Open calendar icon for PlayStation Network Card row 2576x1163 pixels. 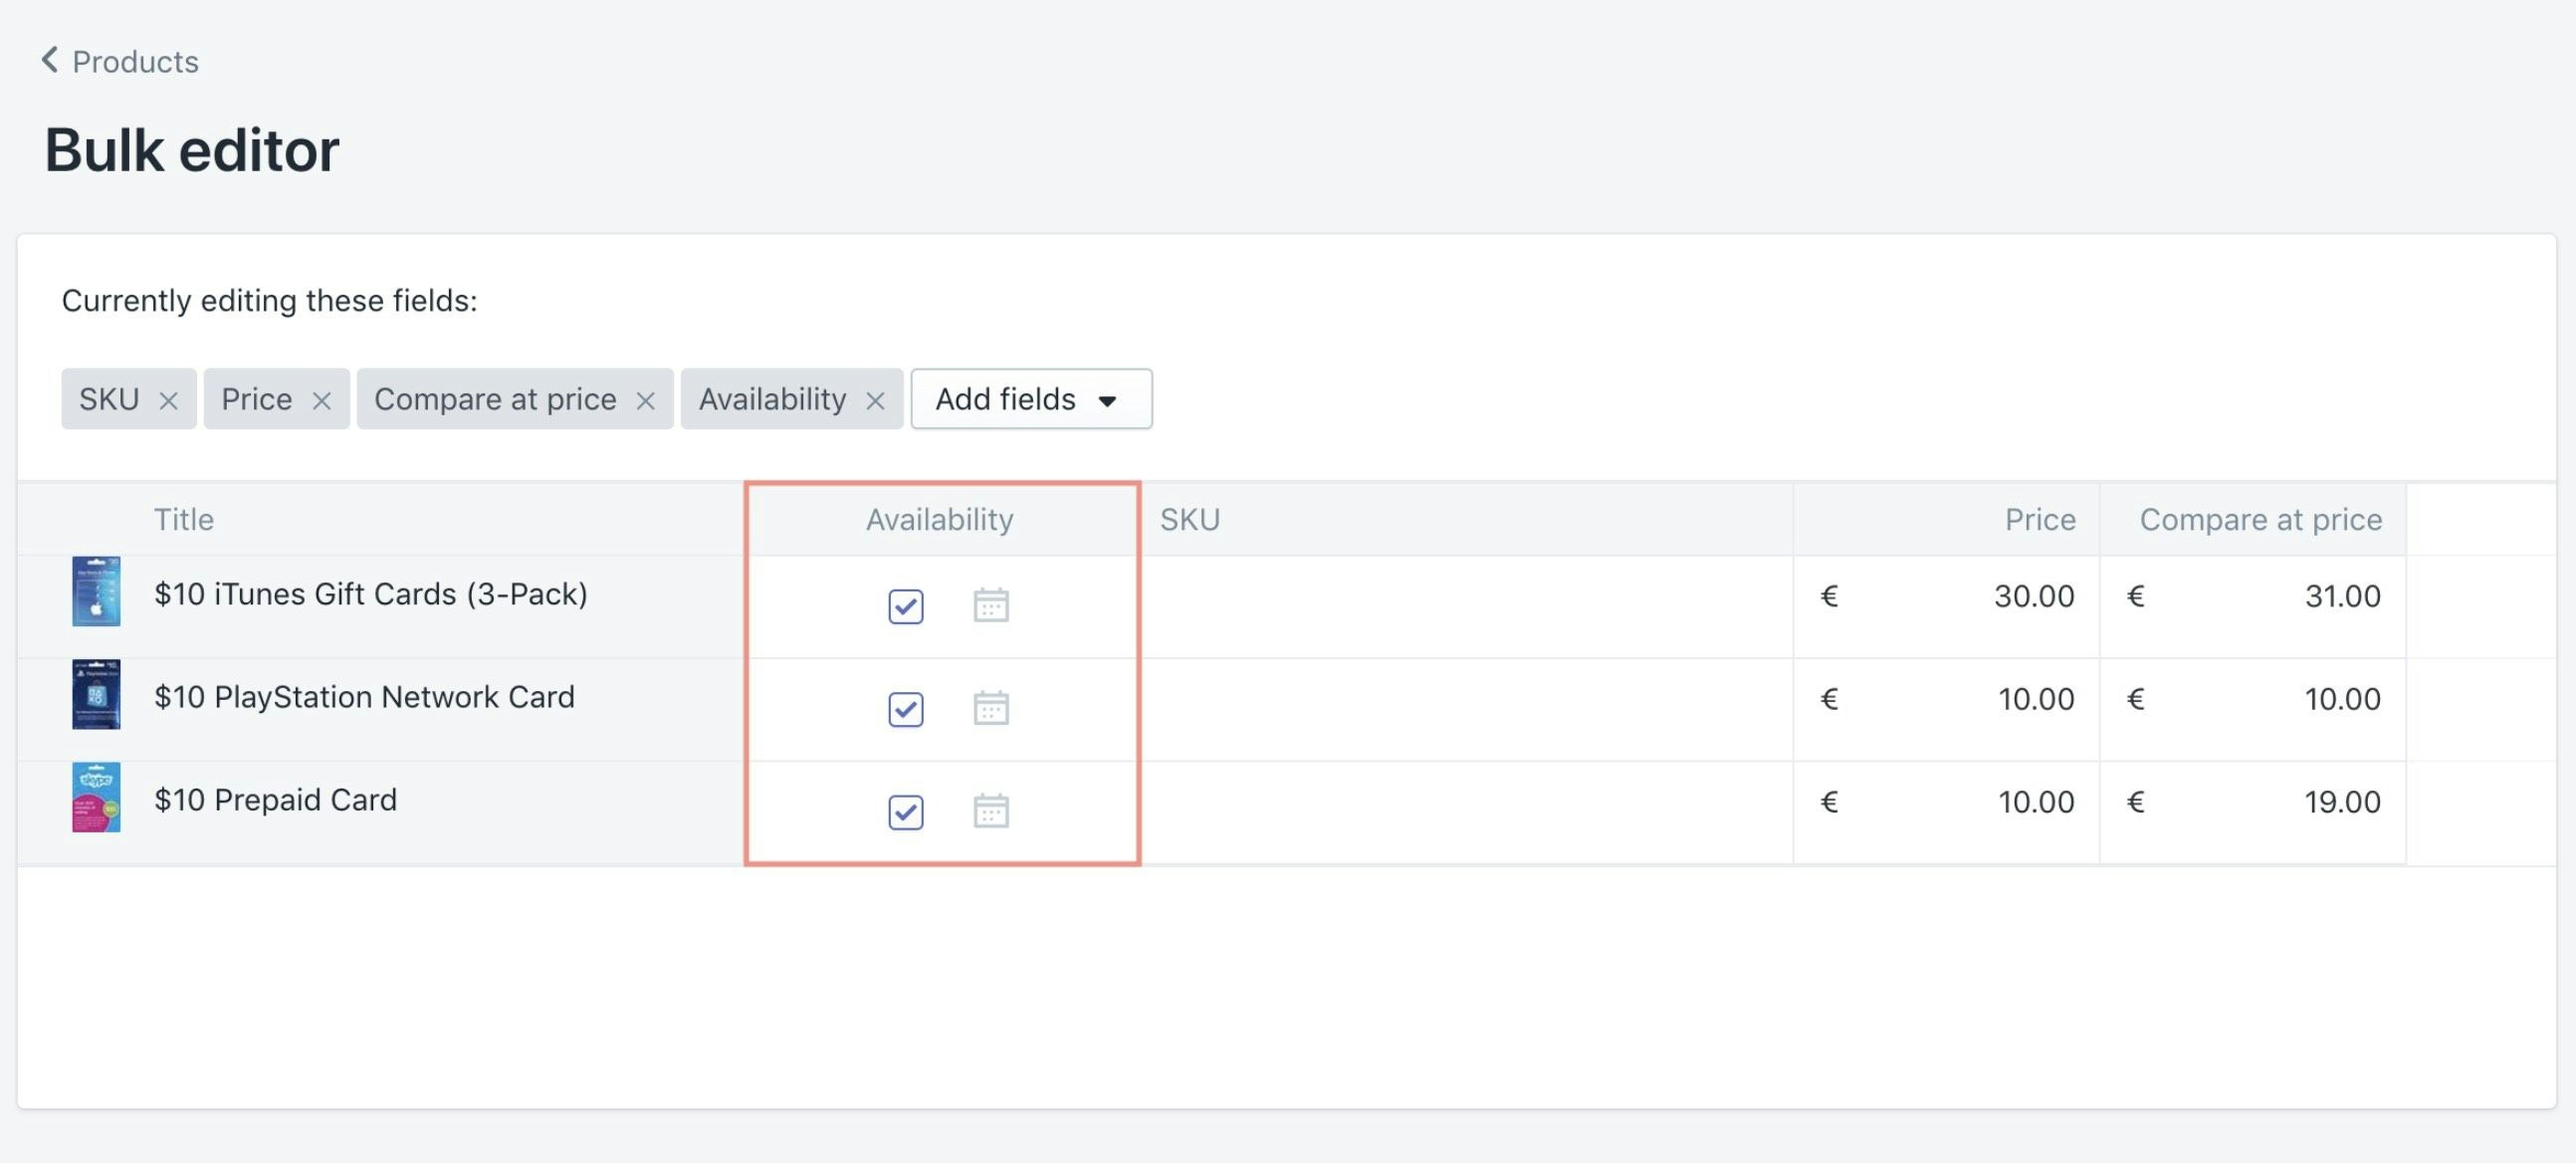[x=990, y=709]
